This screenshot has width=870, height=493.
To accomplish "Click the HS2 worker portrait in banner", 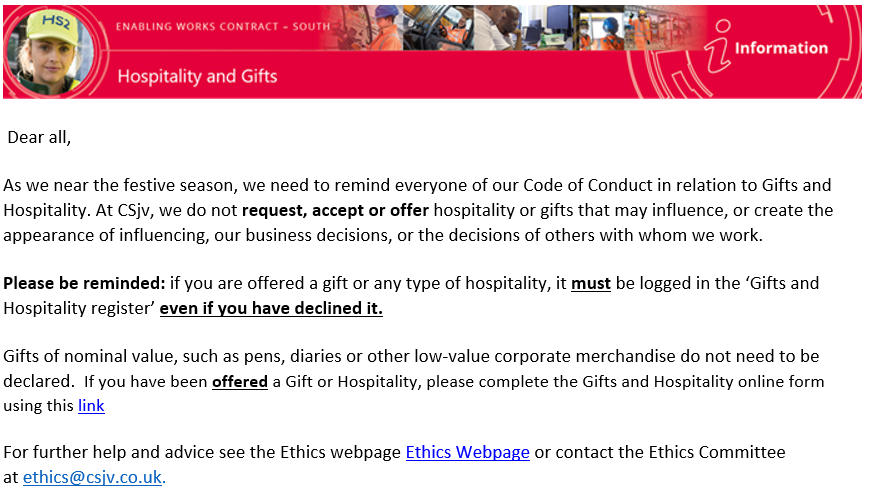I will click(51, 52).
